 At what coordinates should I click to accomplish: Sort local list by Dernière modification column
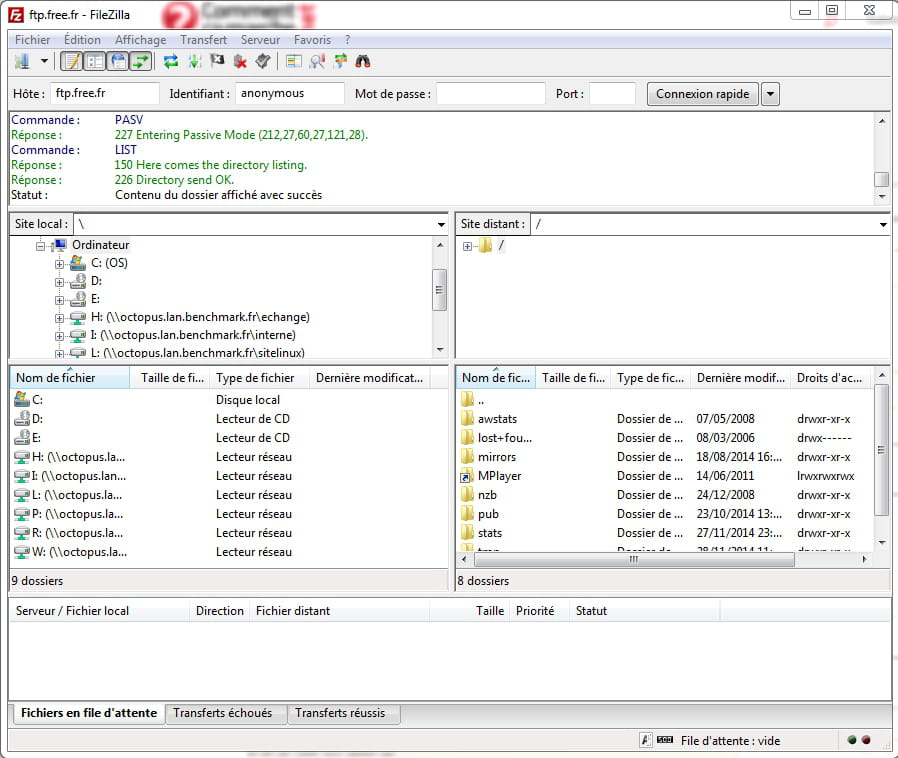click(x=370, y=378)
